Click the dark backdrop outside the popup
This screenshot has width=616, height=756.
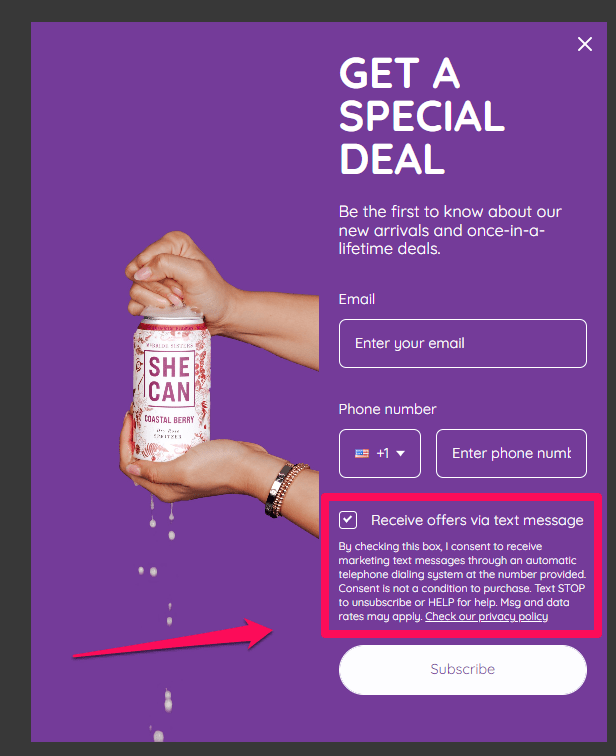coord(14,400)
